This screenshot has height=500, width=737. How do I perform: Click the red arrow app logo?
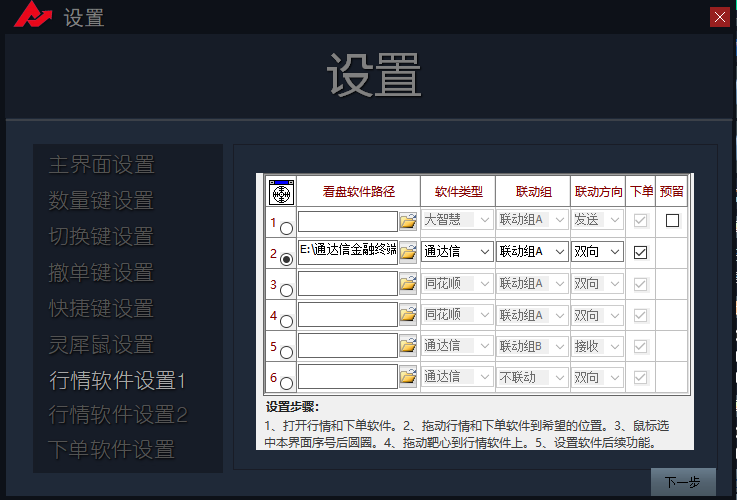pos(32,15)
